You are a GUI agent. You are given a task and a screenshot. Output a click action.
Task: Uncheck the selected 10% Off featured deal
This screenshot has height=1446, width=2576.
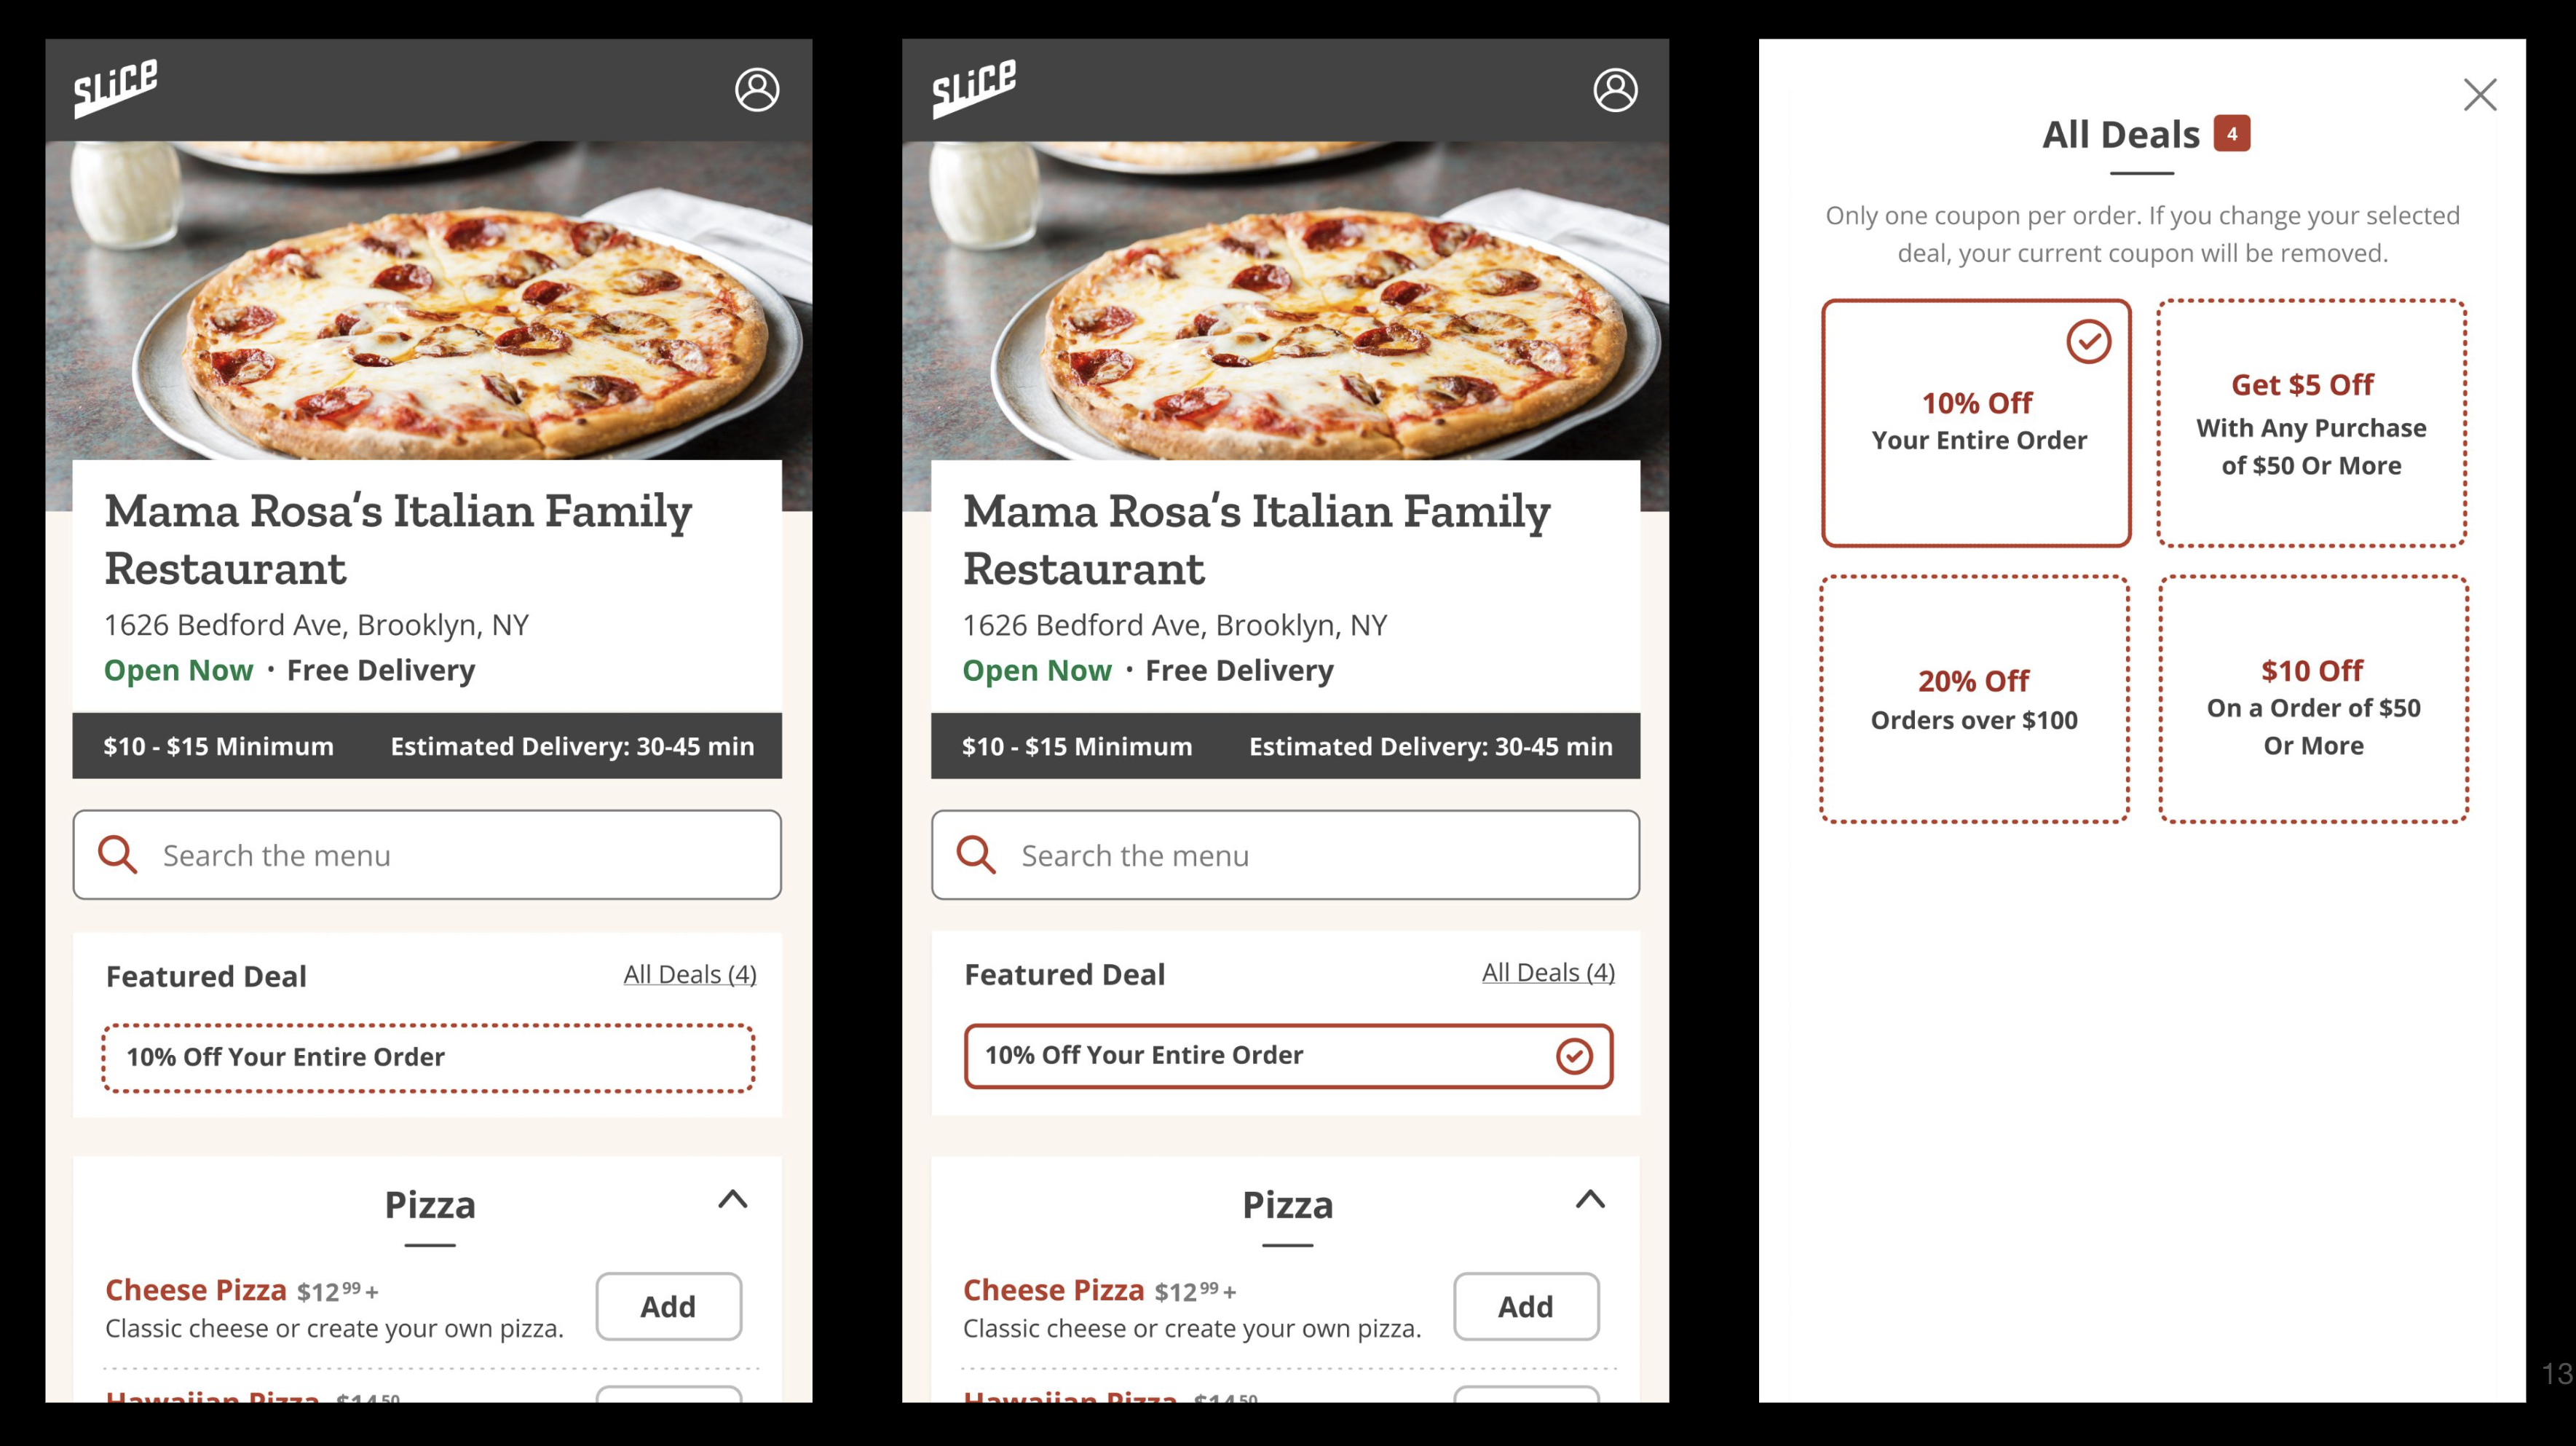(1573, 1056)
